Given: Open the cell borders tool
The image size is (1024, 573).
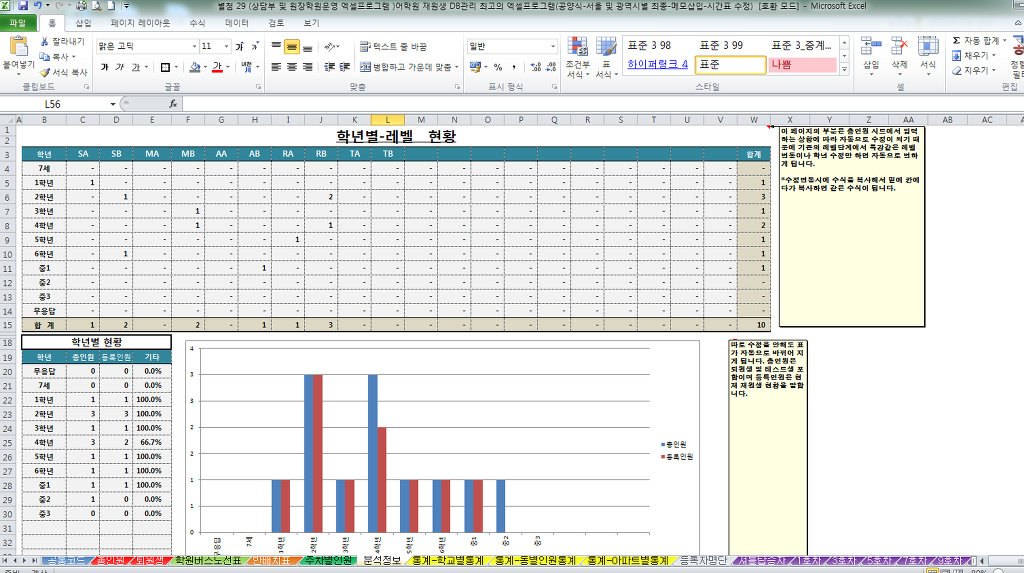Looking at the screenshot, I should [166, 67].
